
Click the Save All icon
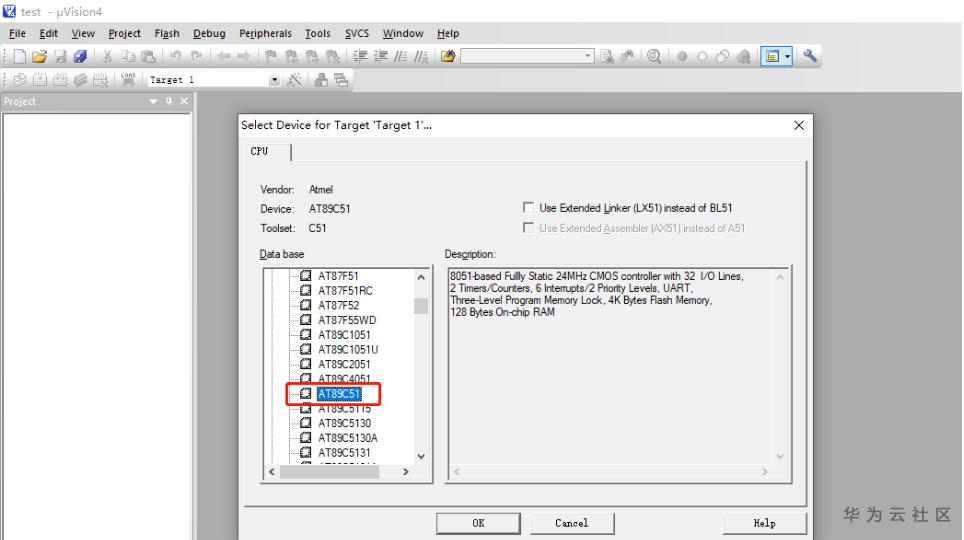(80, 57)
